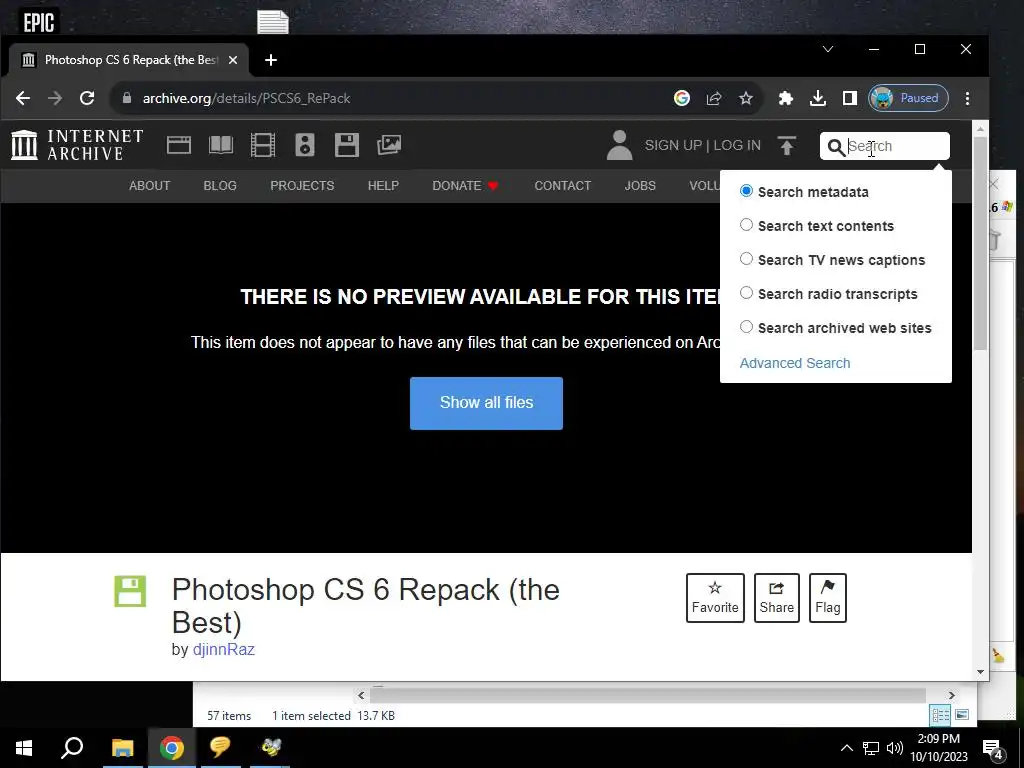Image resolution: width=1024 pixels, height=768 pixels.
Task: Click the green software icon beside the title
Action: 130,591
